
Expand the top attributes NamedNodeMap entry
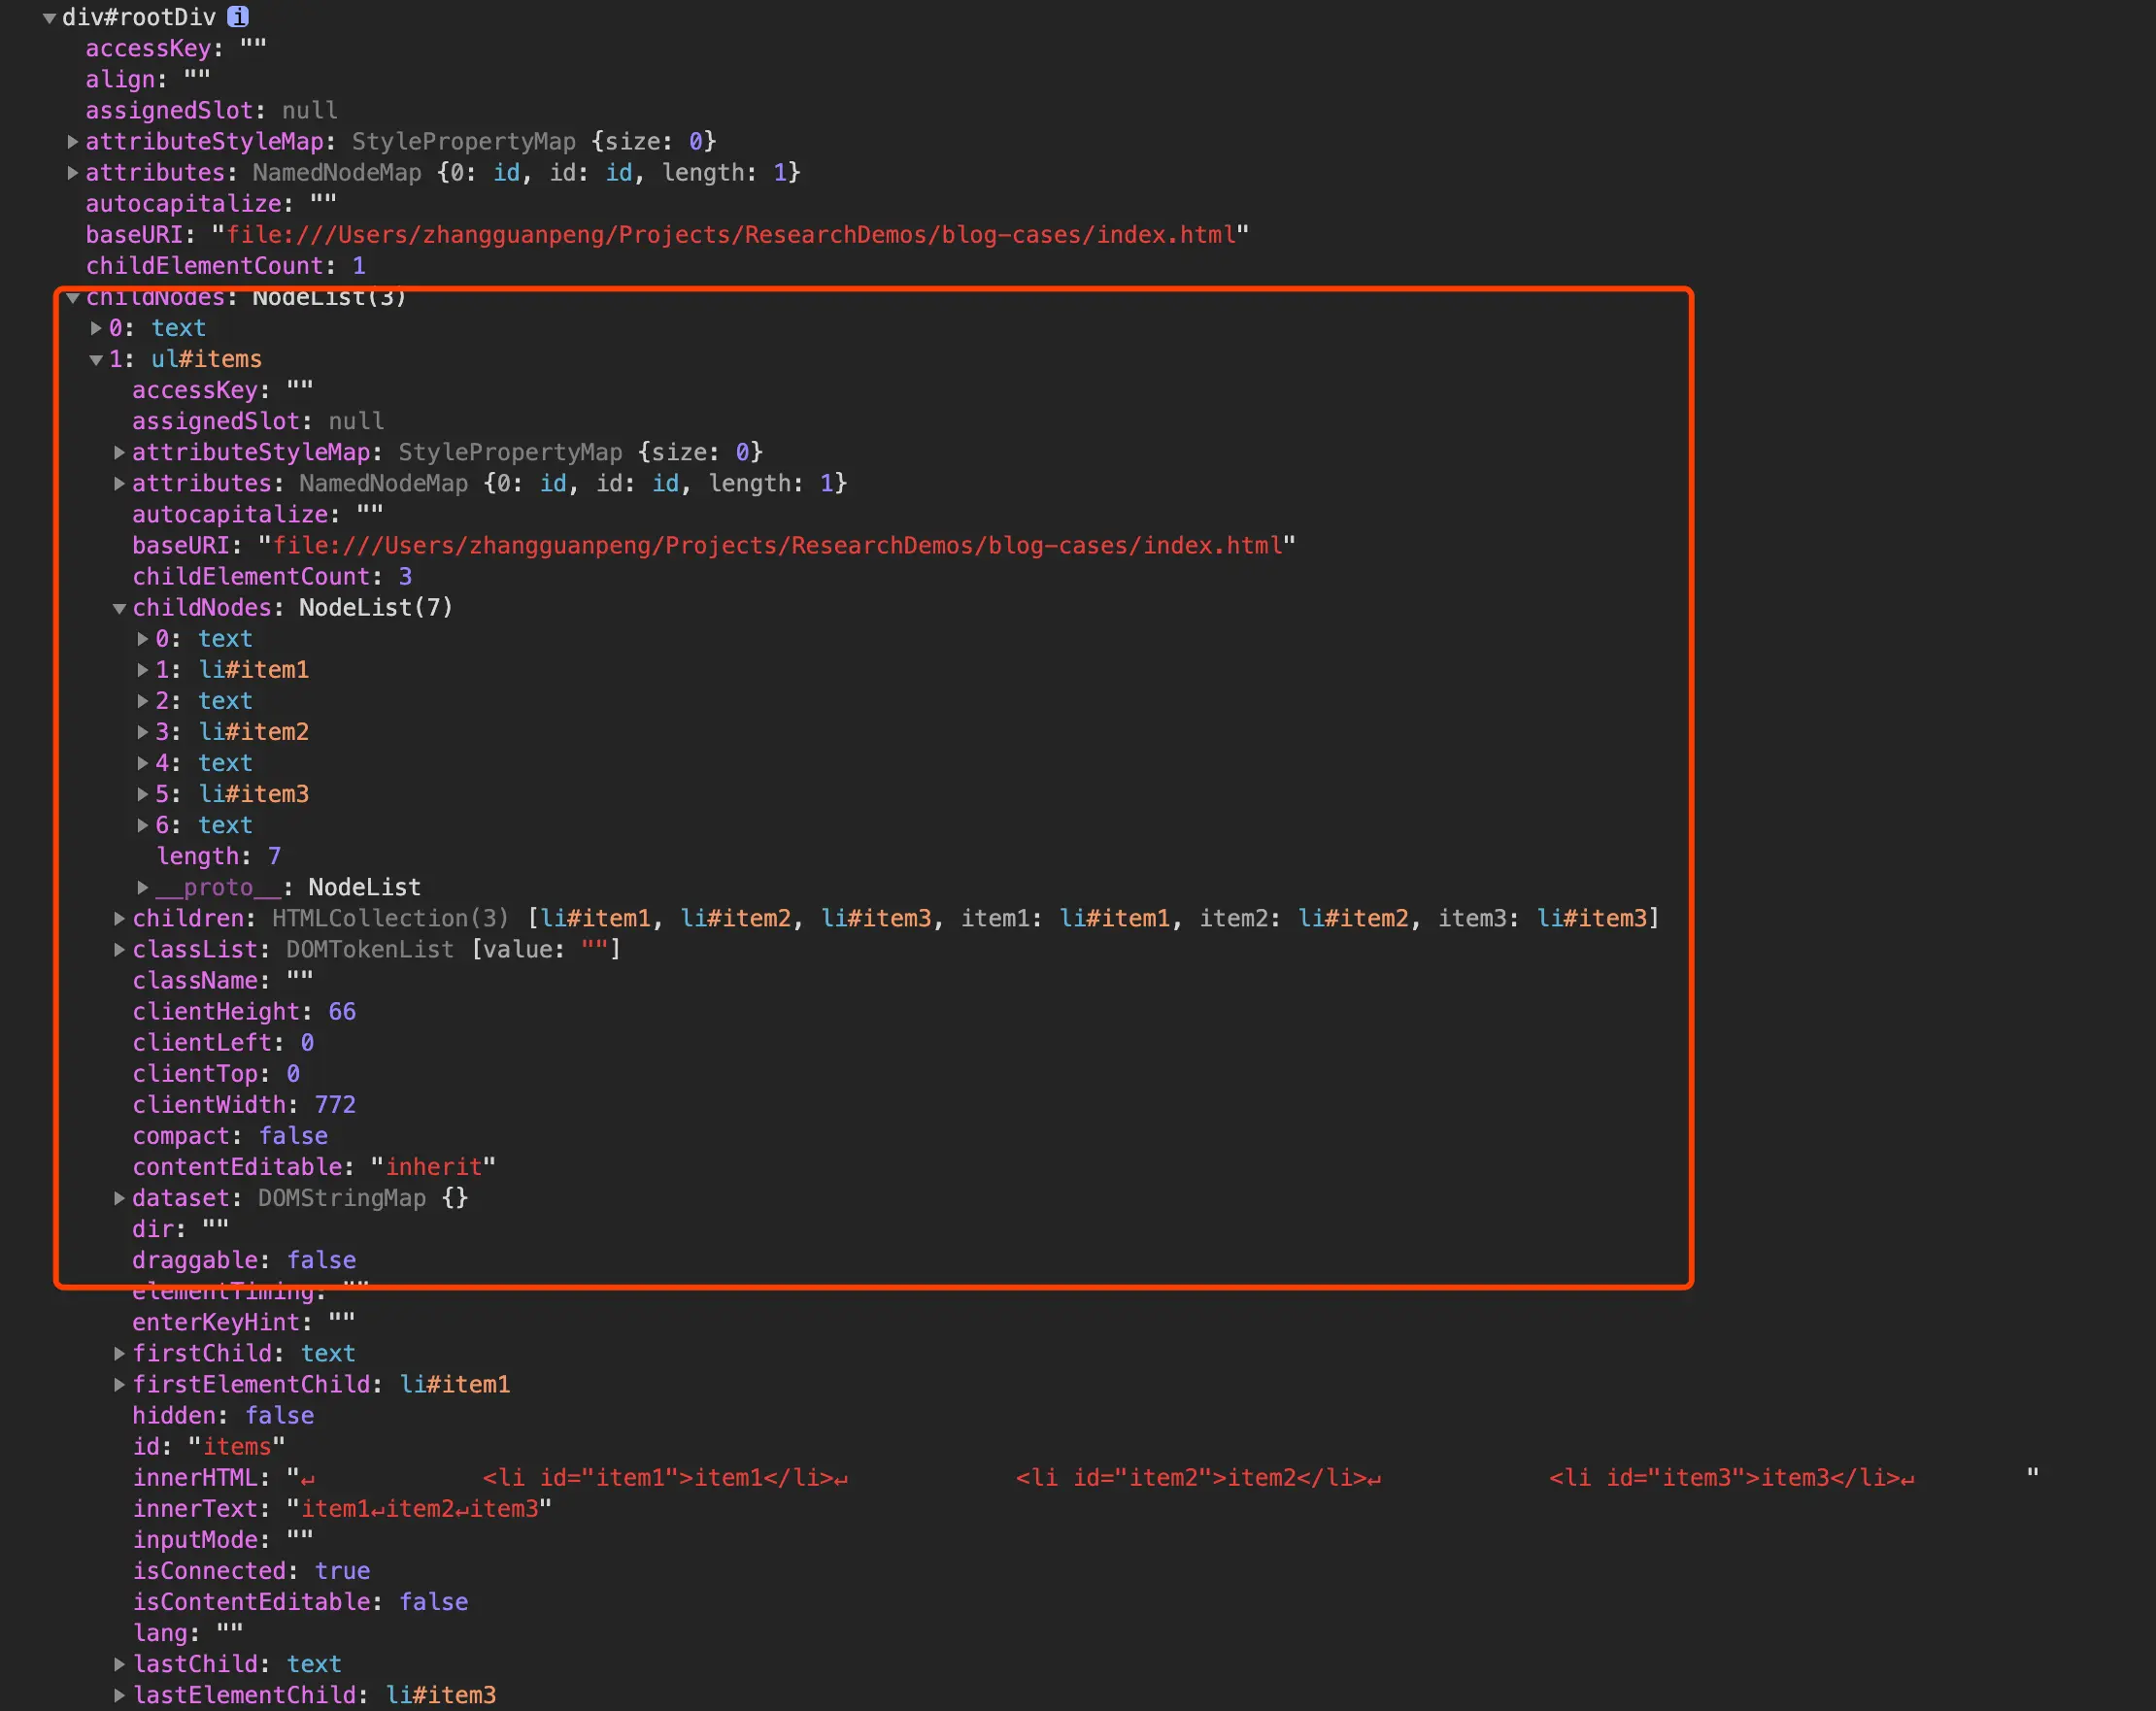(72, 173)
